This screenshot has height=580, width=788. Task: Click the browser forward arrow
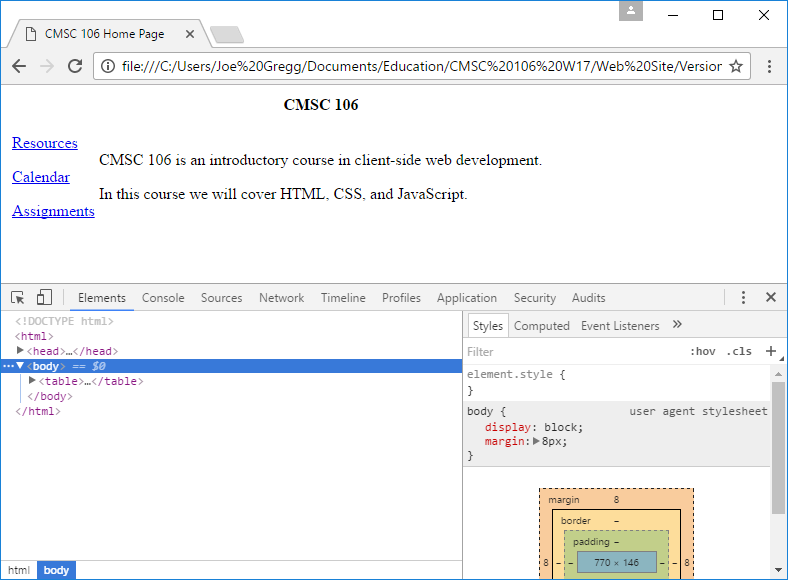point(47,66)
